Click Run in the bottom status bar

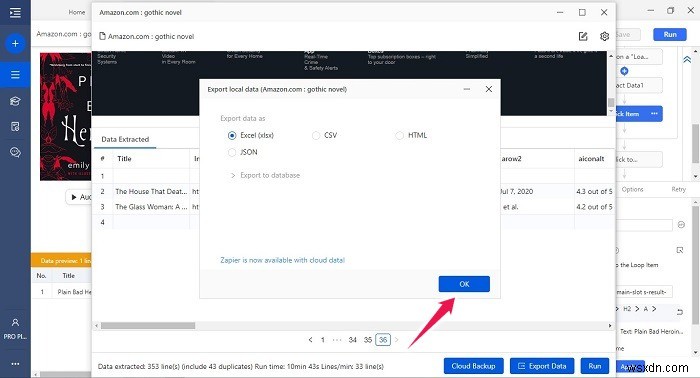tap(595, 366)
